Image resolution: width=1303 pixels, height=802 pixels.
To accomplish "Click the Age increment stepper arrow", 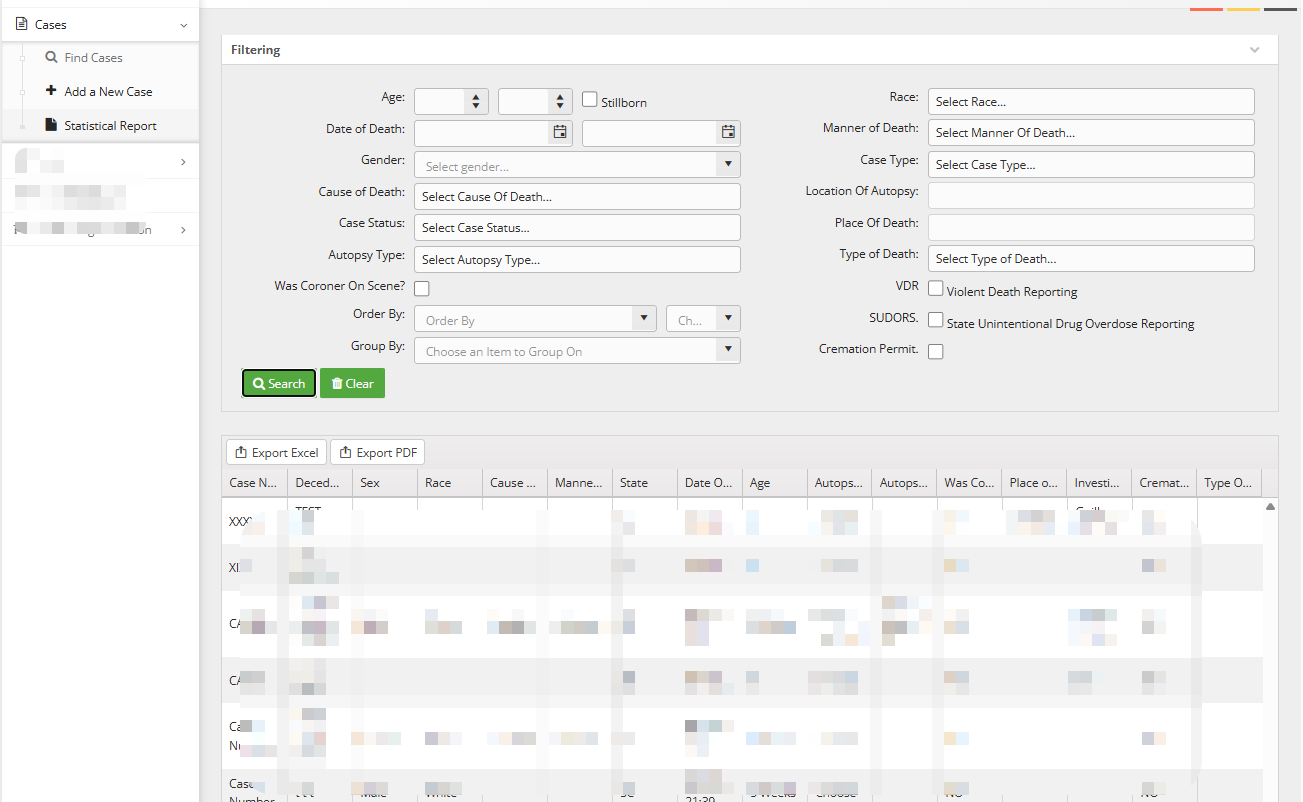I will coord(475,95).
